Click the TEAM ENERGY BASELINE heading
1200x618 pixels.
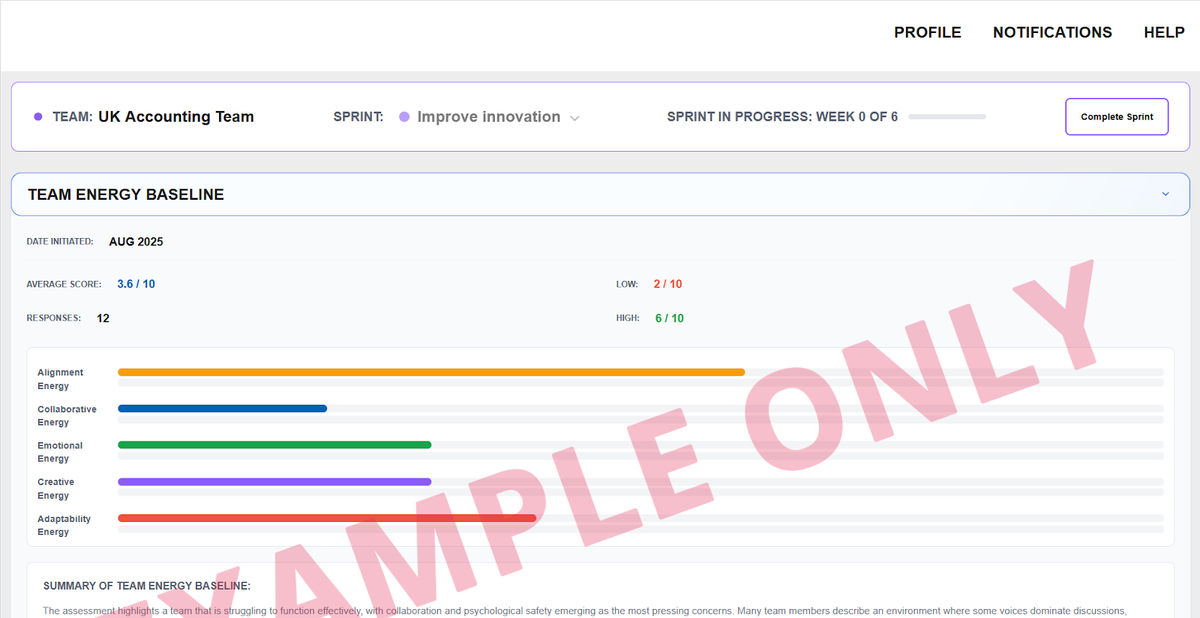tap(126, 195)
